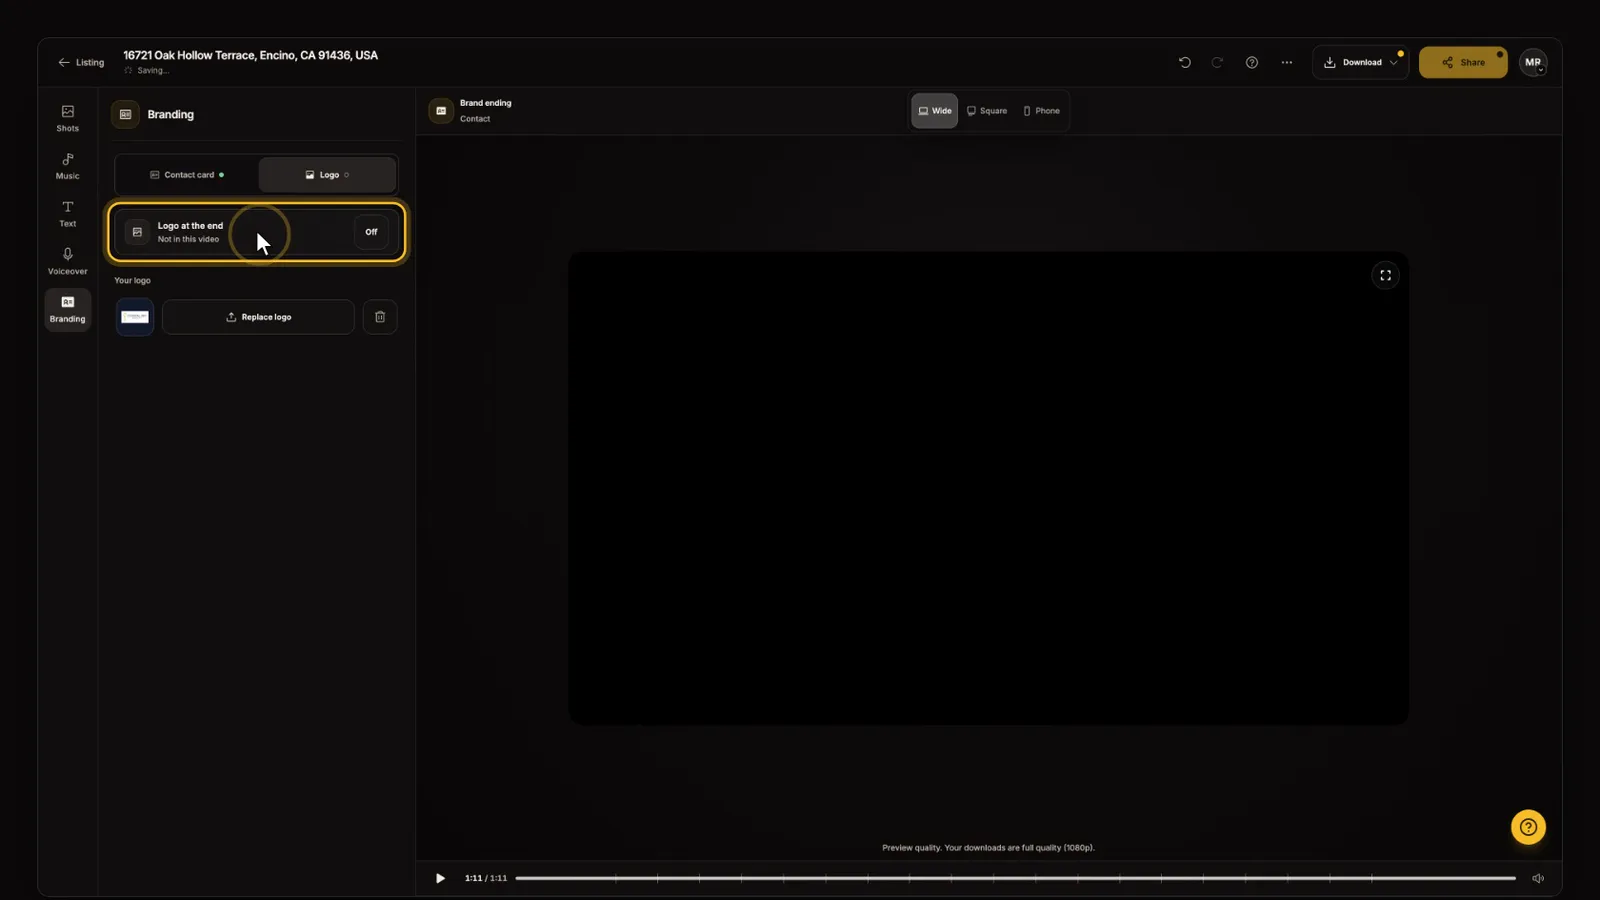
Task: Open the MR account menu
Action: point(1533,62)
